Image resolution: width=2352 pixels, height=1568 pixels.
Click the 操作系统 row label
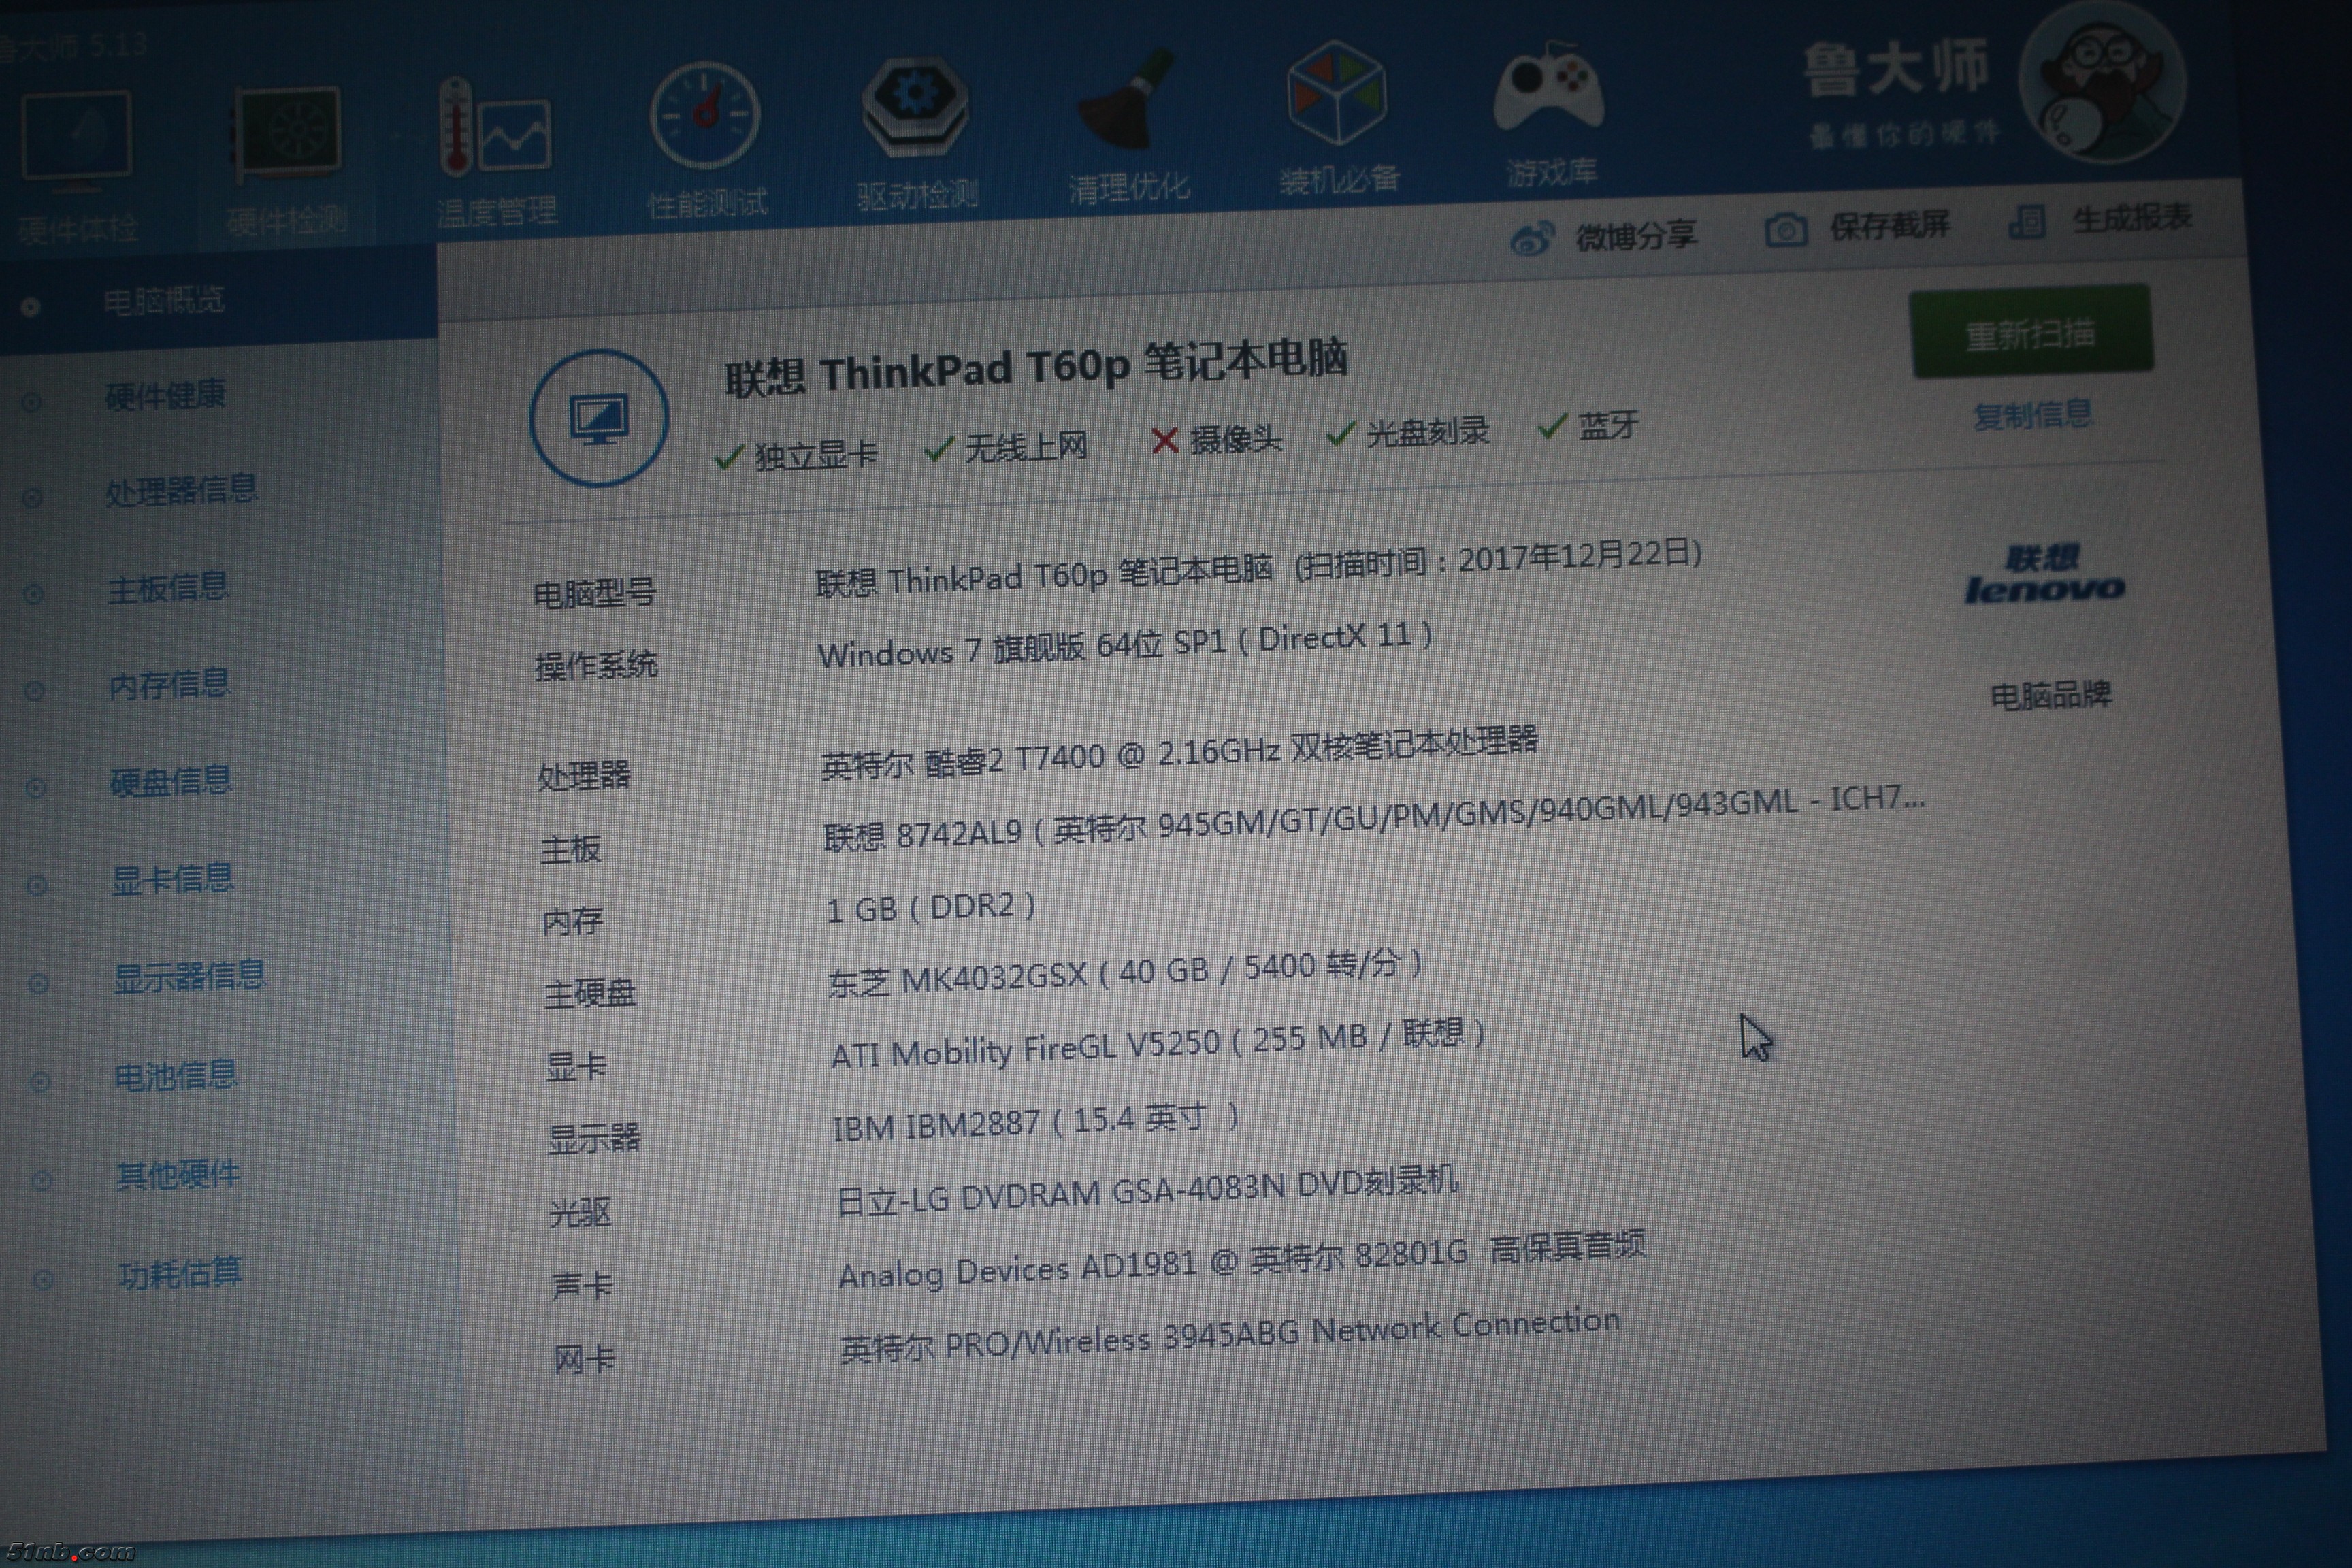pos(597,665)
